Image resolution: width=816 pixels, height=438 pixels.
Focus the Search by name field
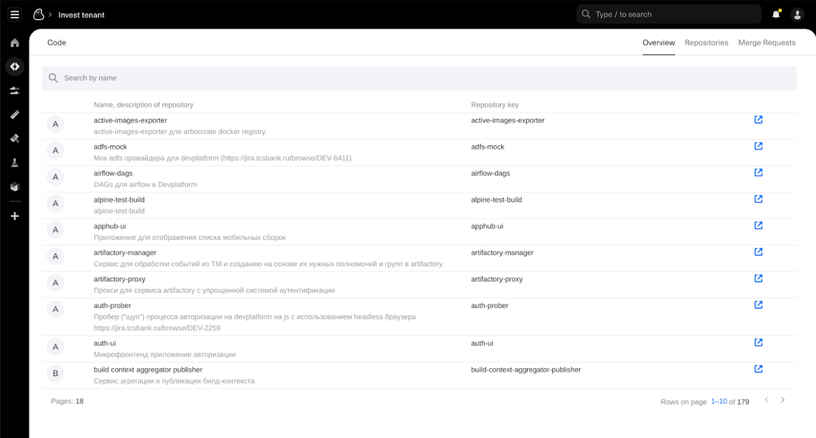[419, 78]
